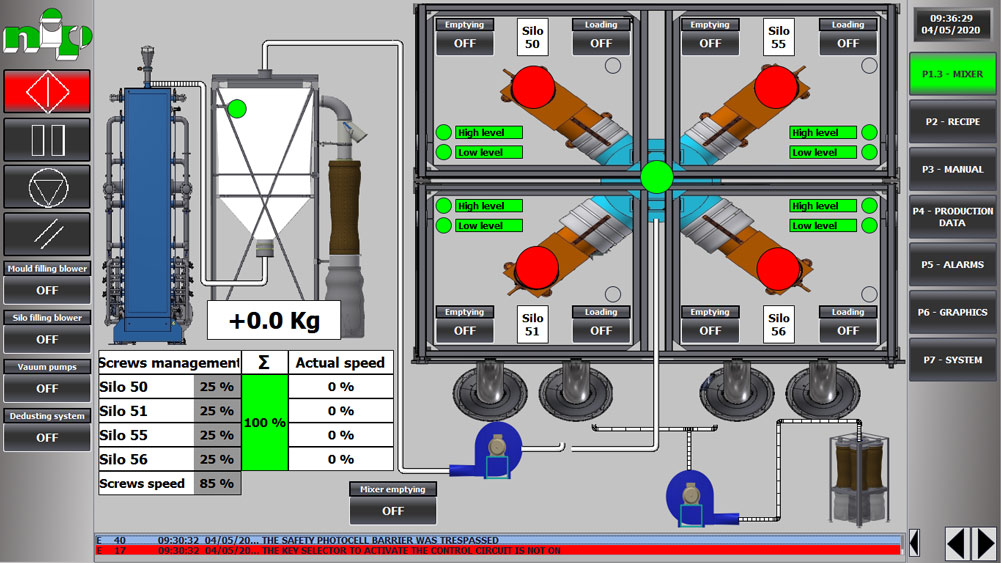Click the red diamond start icon
Image resolution: width=1001 pixels, height=563 pixels.
point(47,92)
